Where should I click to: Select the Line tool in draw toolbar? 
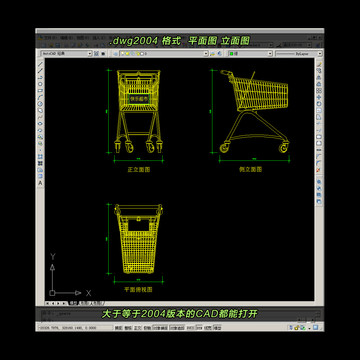click(x=40, y=63)
